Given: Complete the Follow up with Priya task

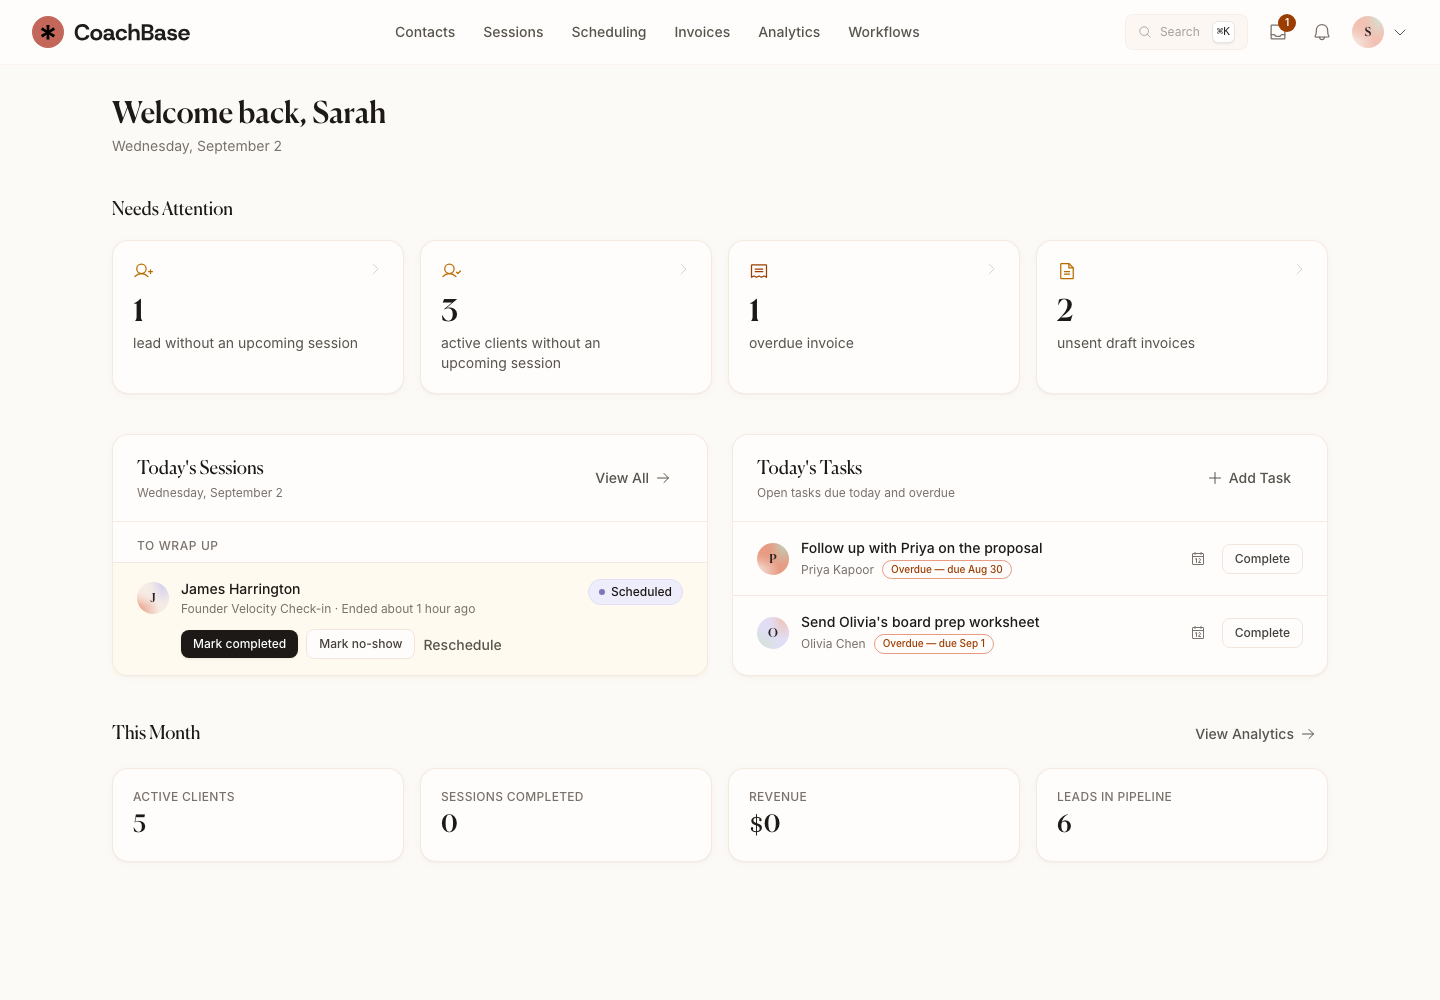Looking at the screenshot, I should (1262, 559).
